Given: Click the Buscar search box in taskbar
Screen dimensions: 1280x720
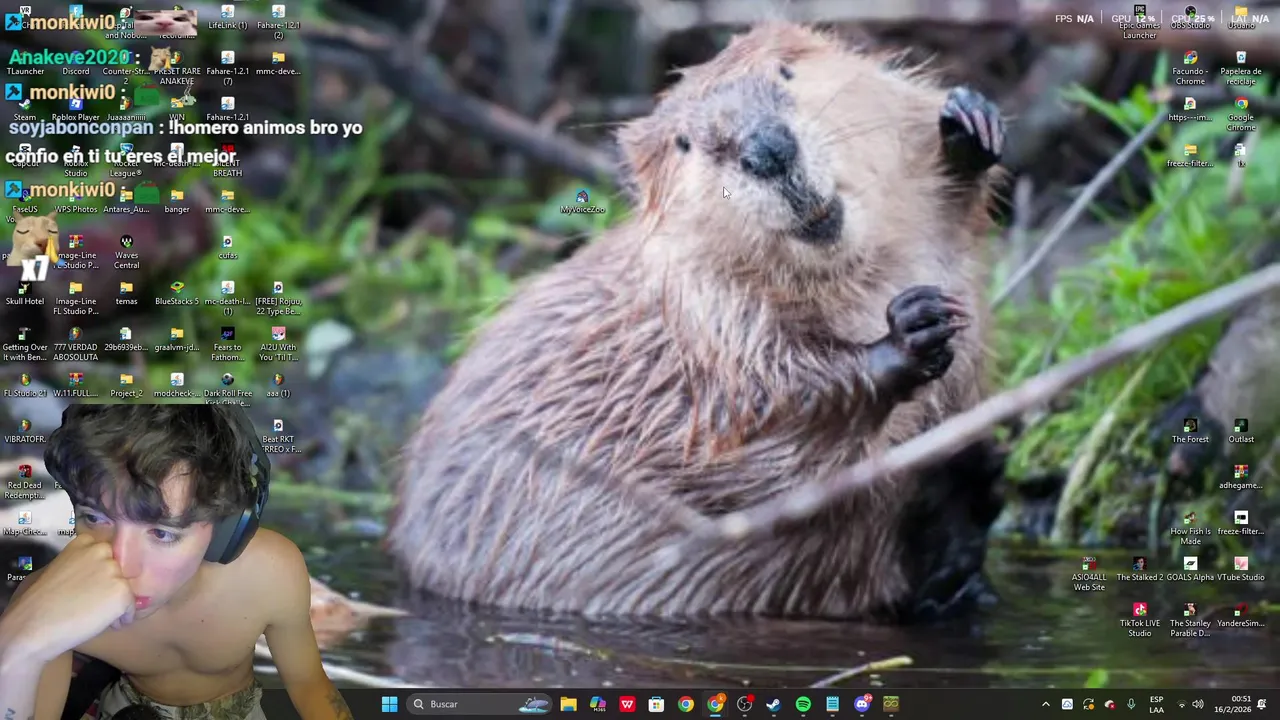Looking at the screenshot, I should click(480, 704).
